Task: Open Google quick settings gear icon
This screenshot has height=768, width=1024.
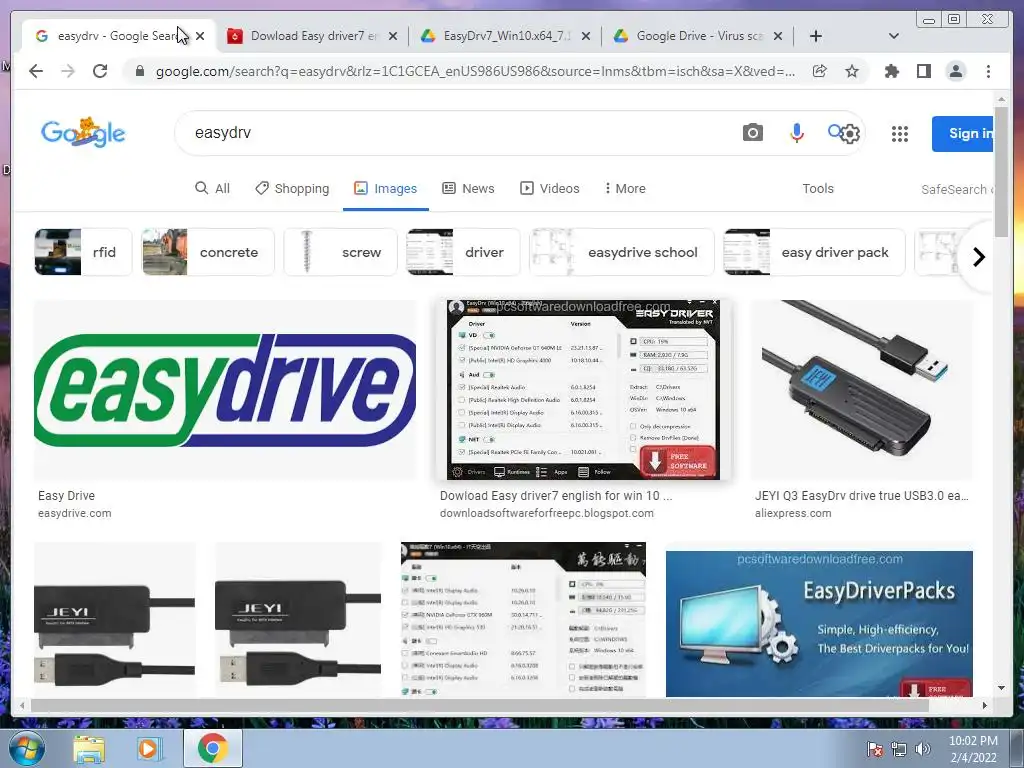Action: [x=850, y=134]
